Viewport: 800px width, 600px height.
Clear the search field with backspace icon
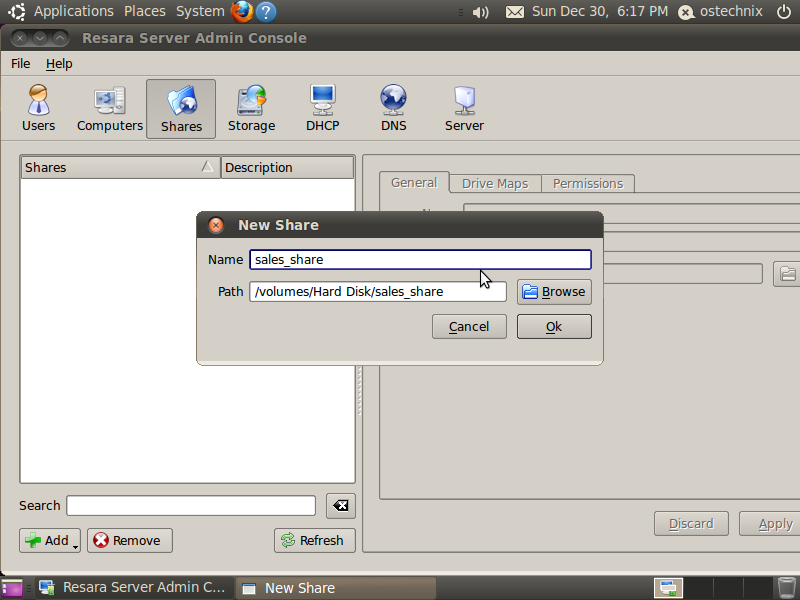point(340,506)
